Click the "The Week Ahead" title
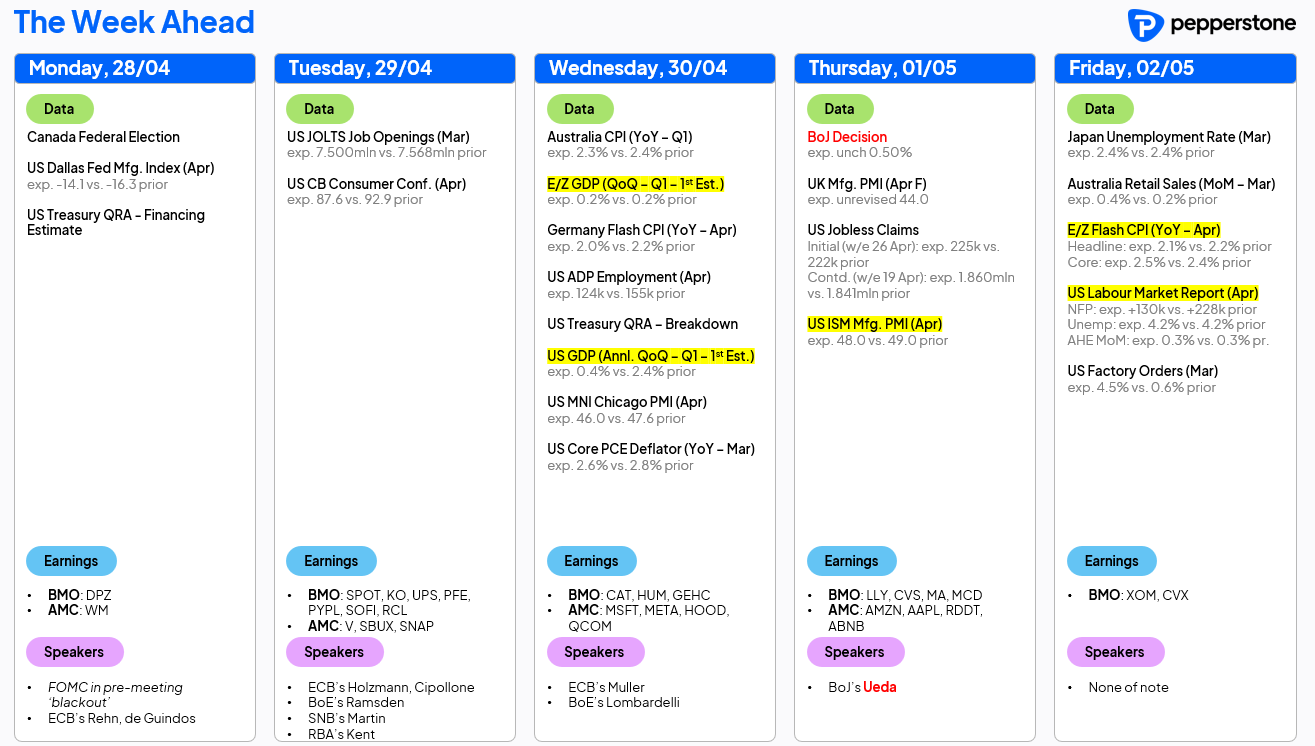The width and height of the screenshot is (1315, 746). tap(134, 22)
